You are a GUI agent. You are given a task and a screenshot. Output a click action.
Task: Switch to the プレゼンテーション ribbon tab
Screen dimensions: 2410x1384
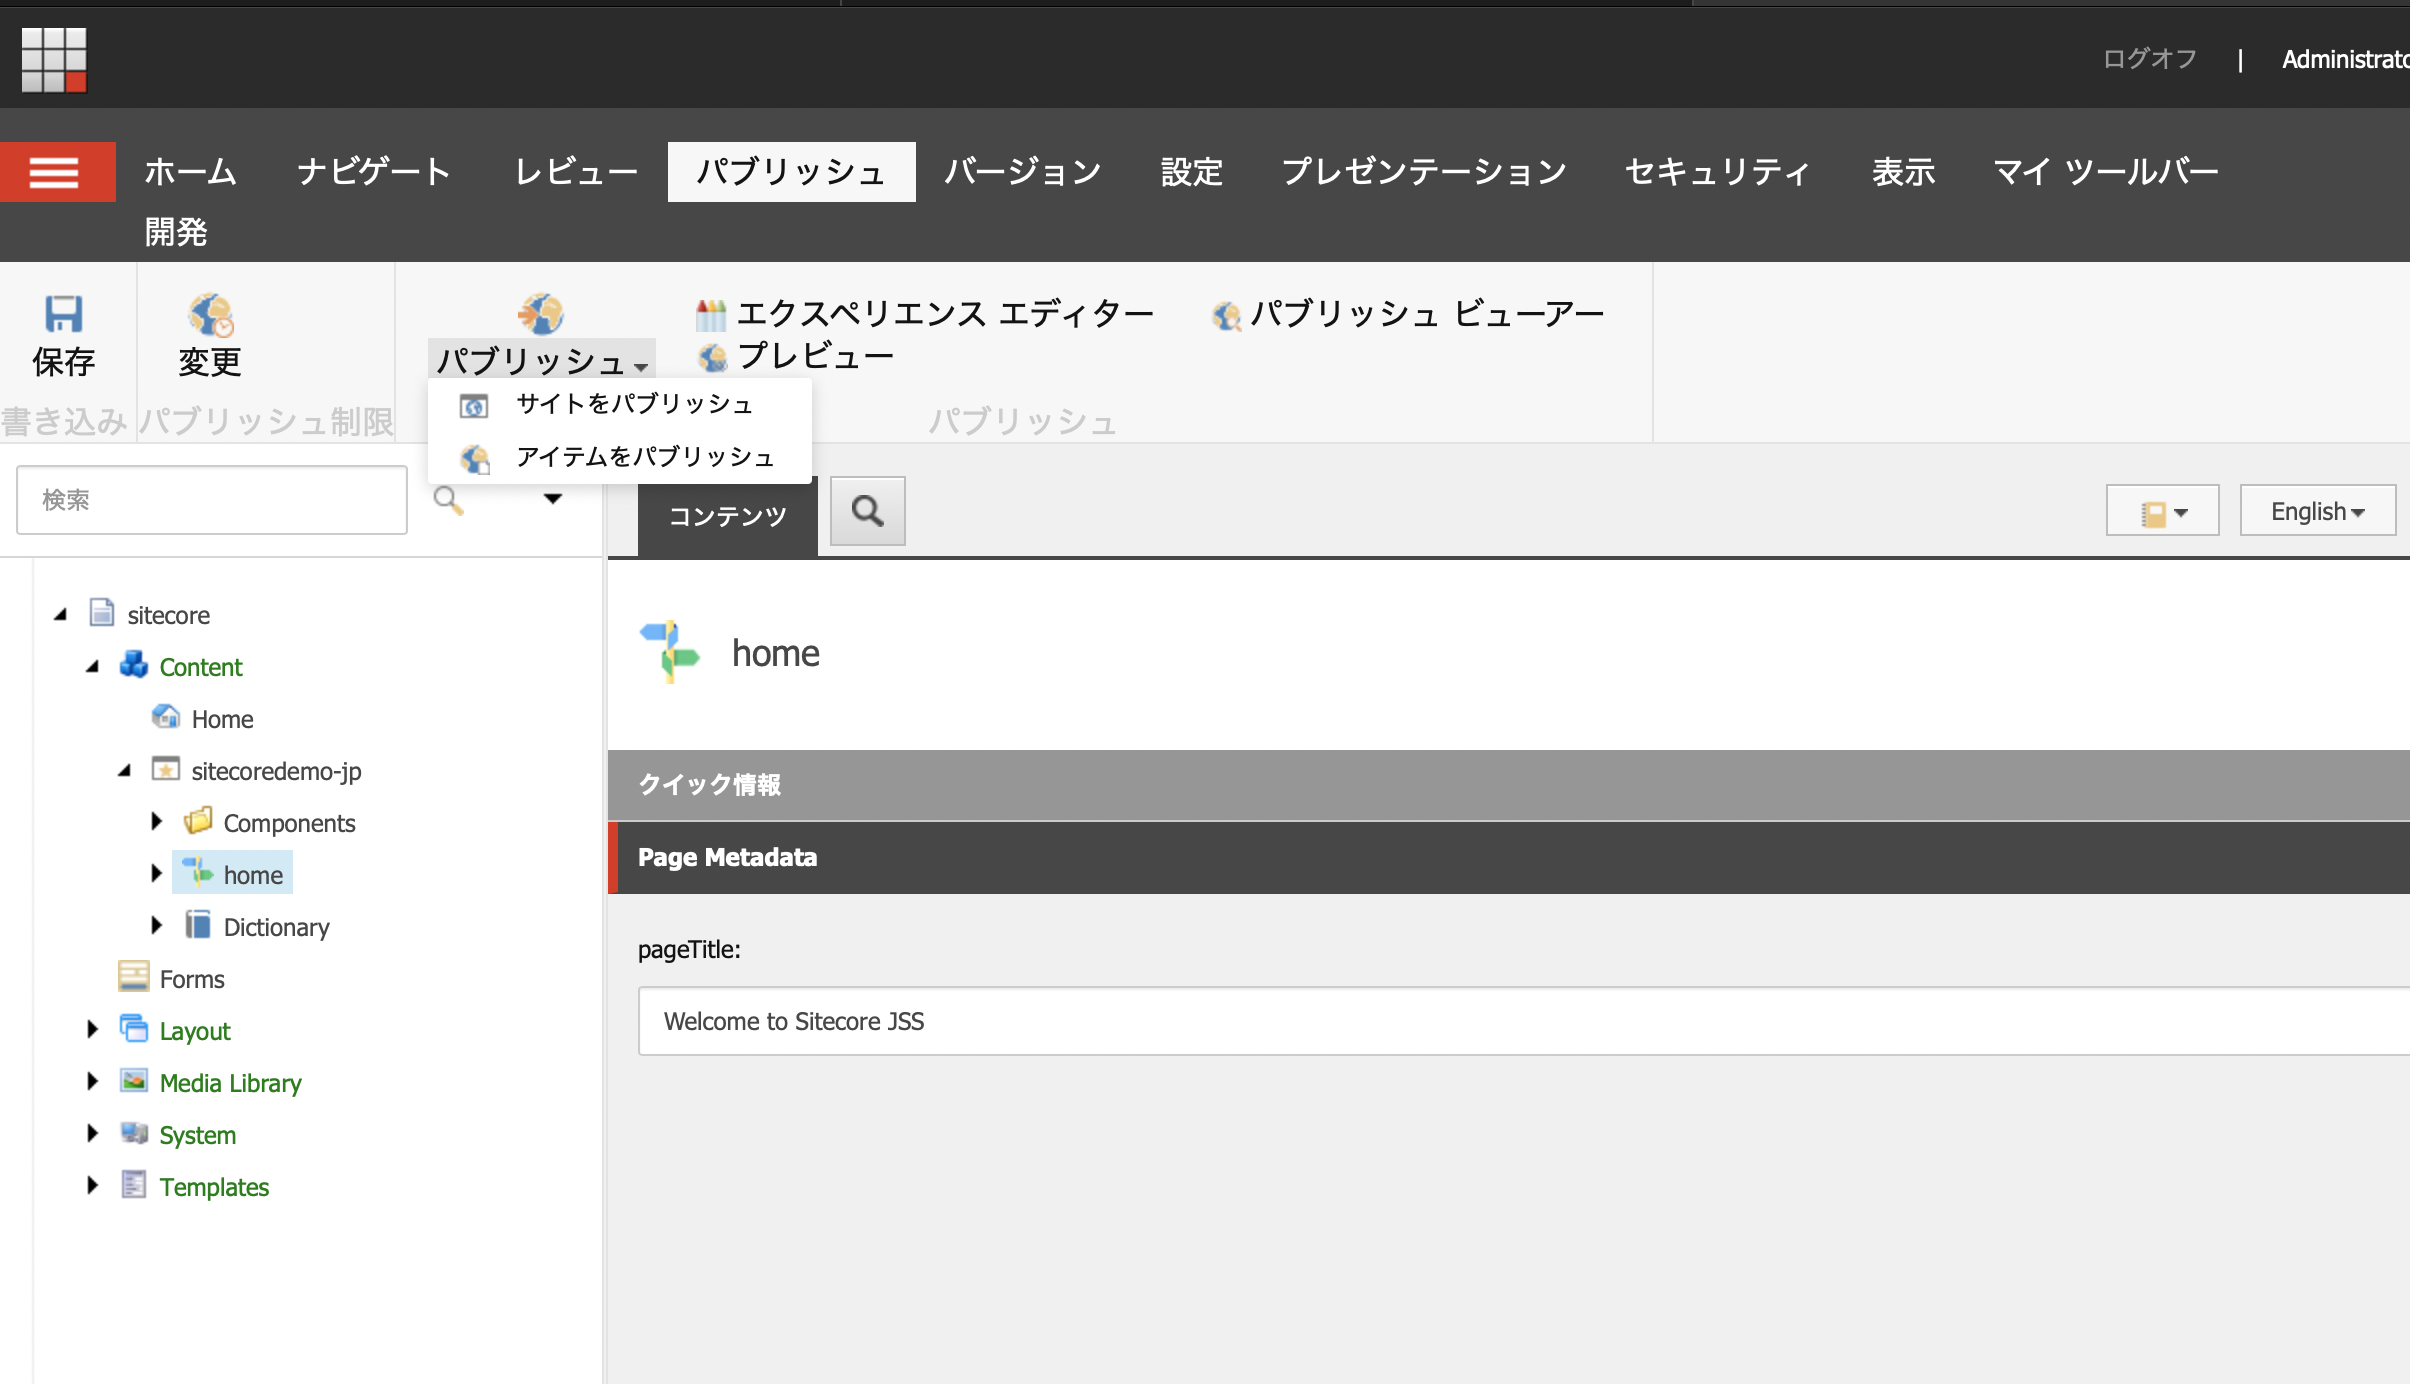1424,172
